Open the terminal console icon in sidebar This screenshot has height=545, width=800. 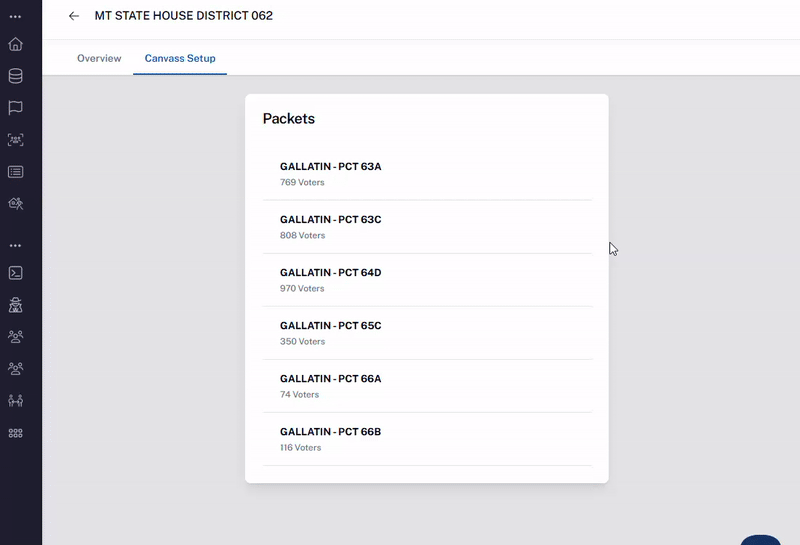pyautogui.click(x=15, y=273)
